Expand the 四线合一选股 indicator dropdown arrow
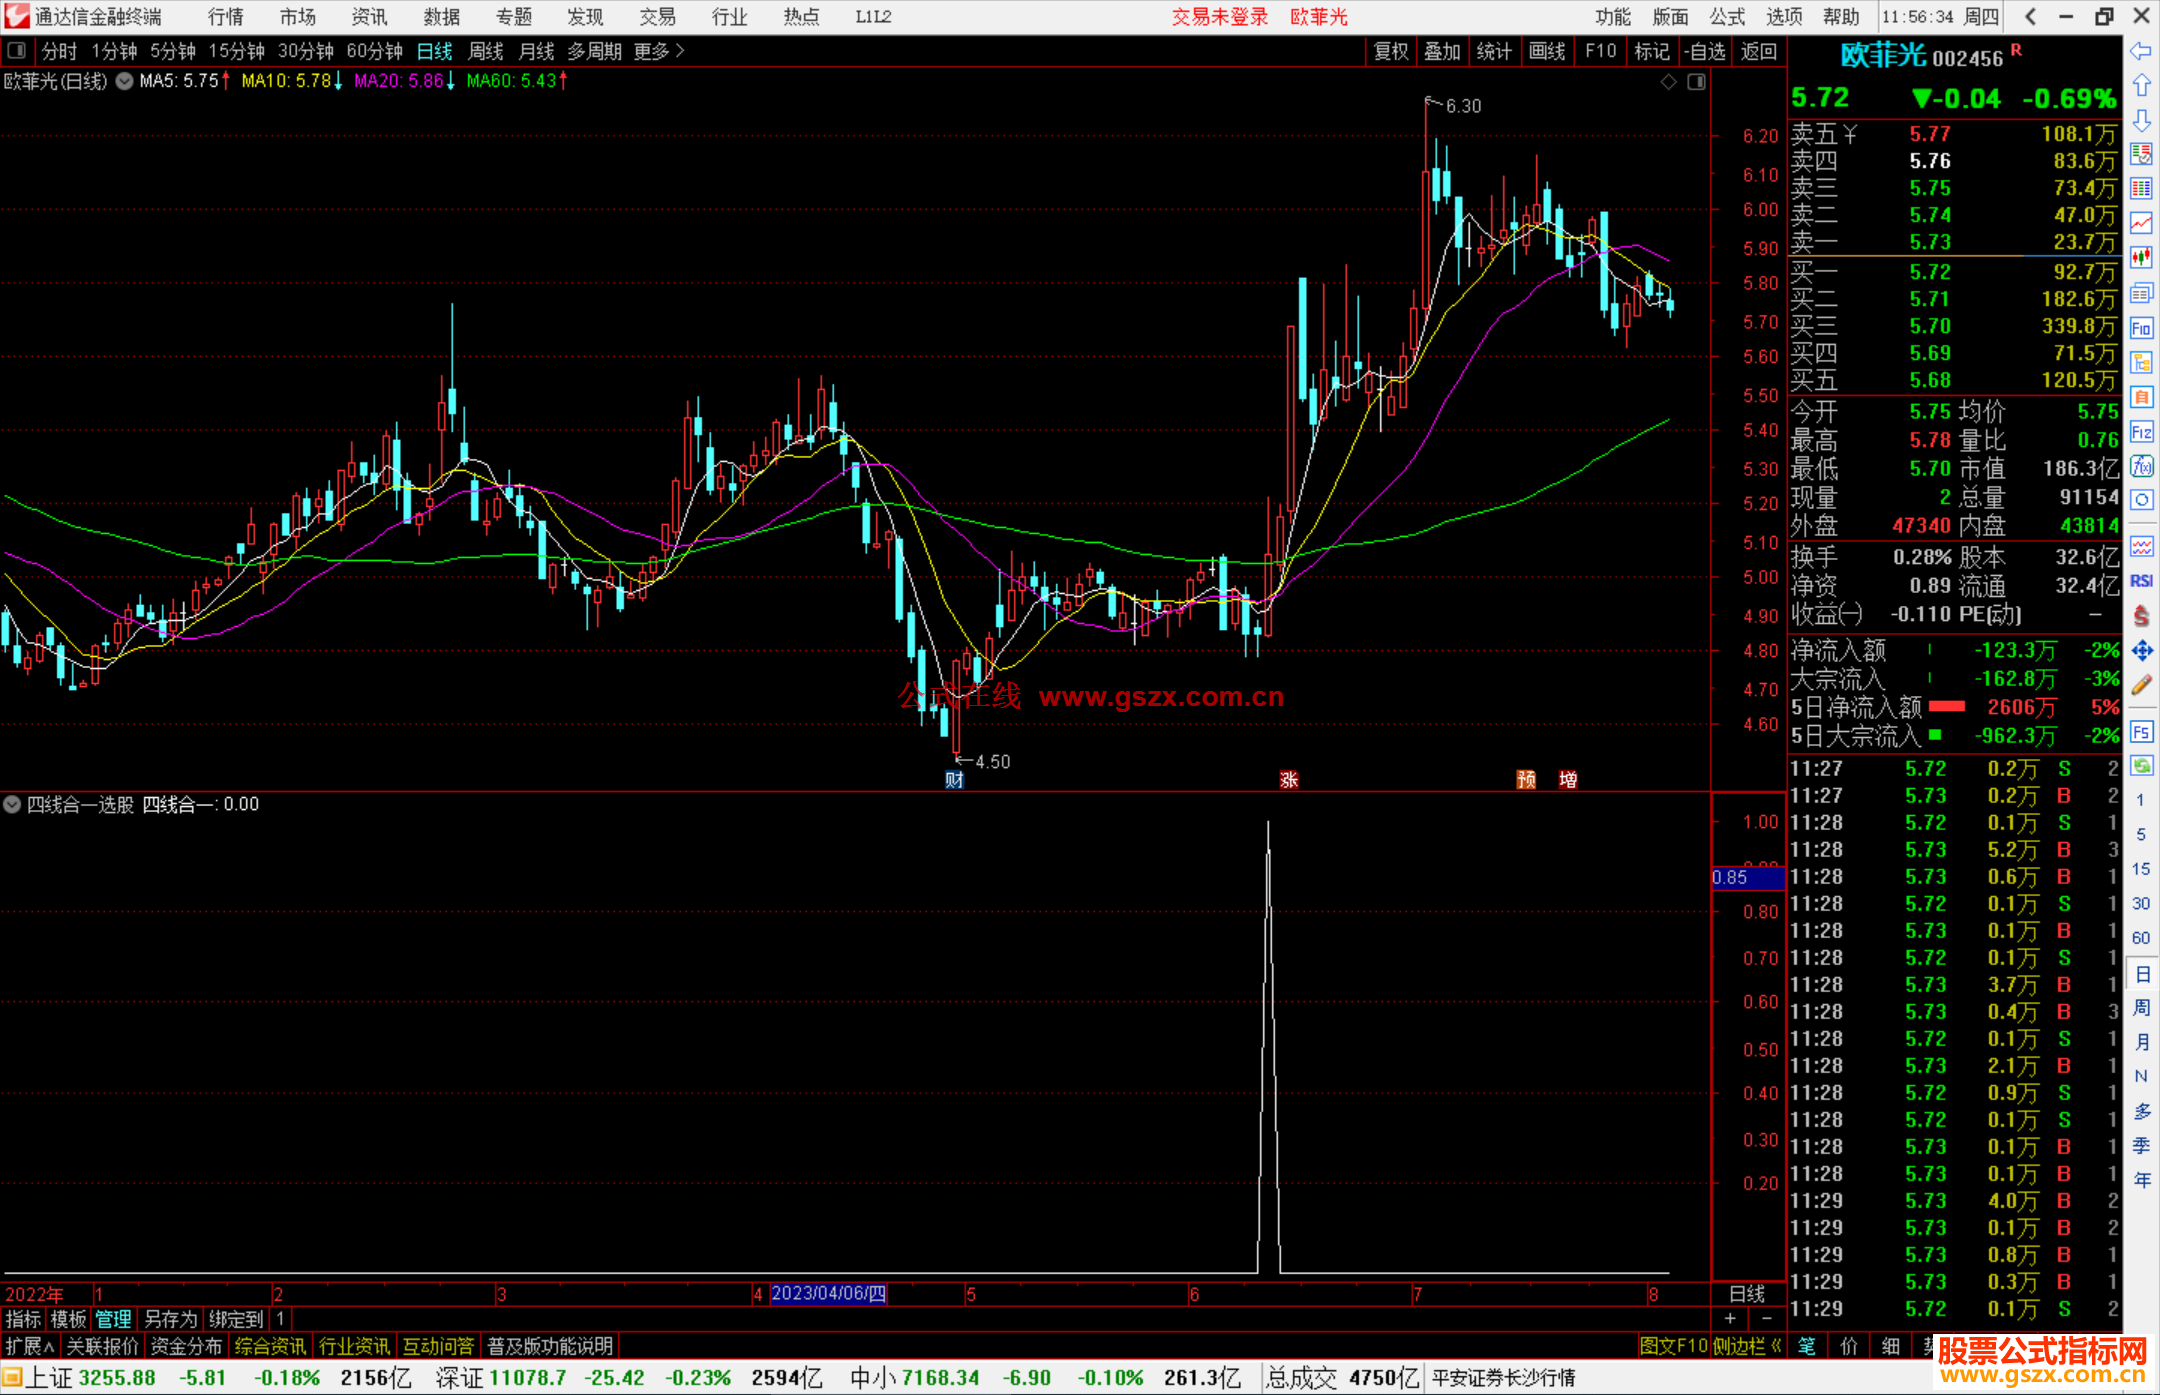 (12, 804)
